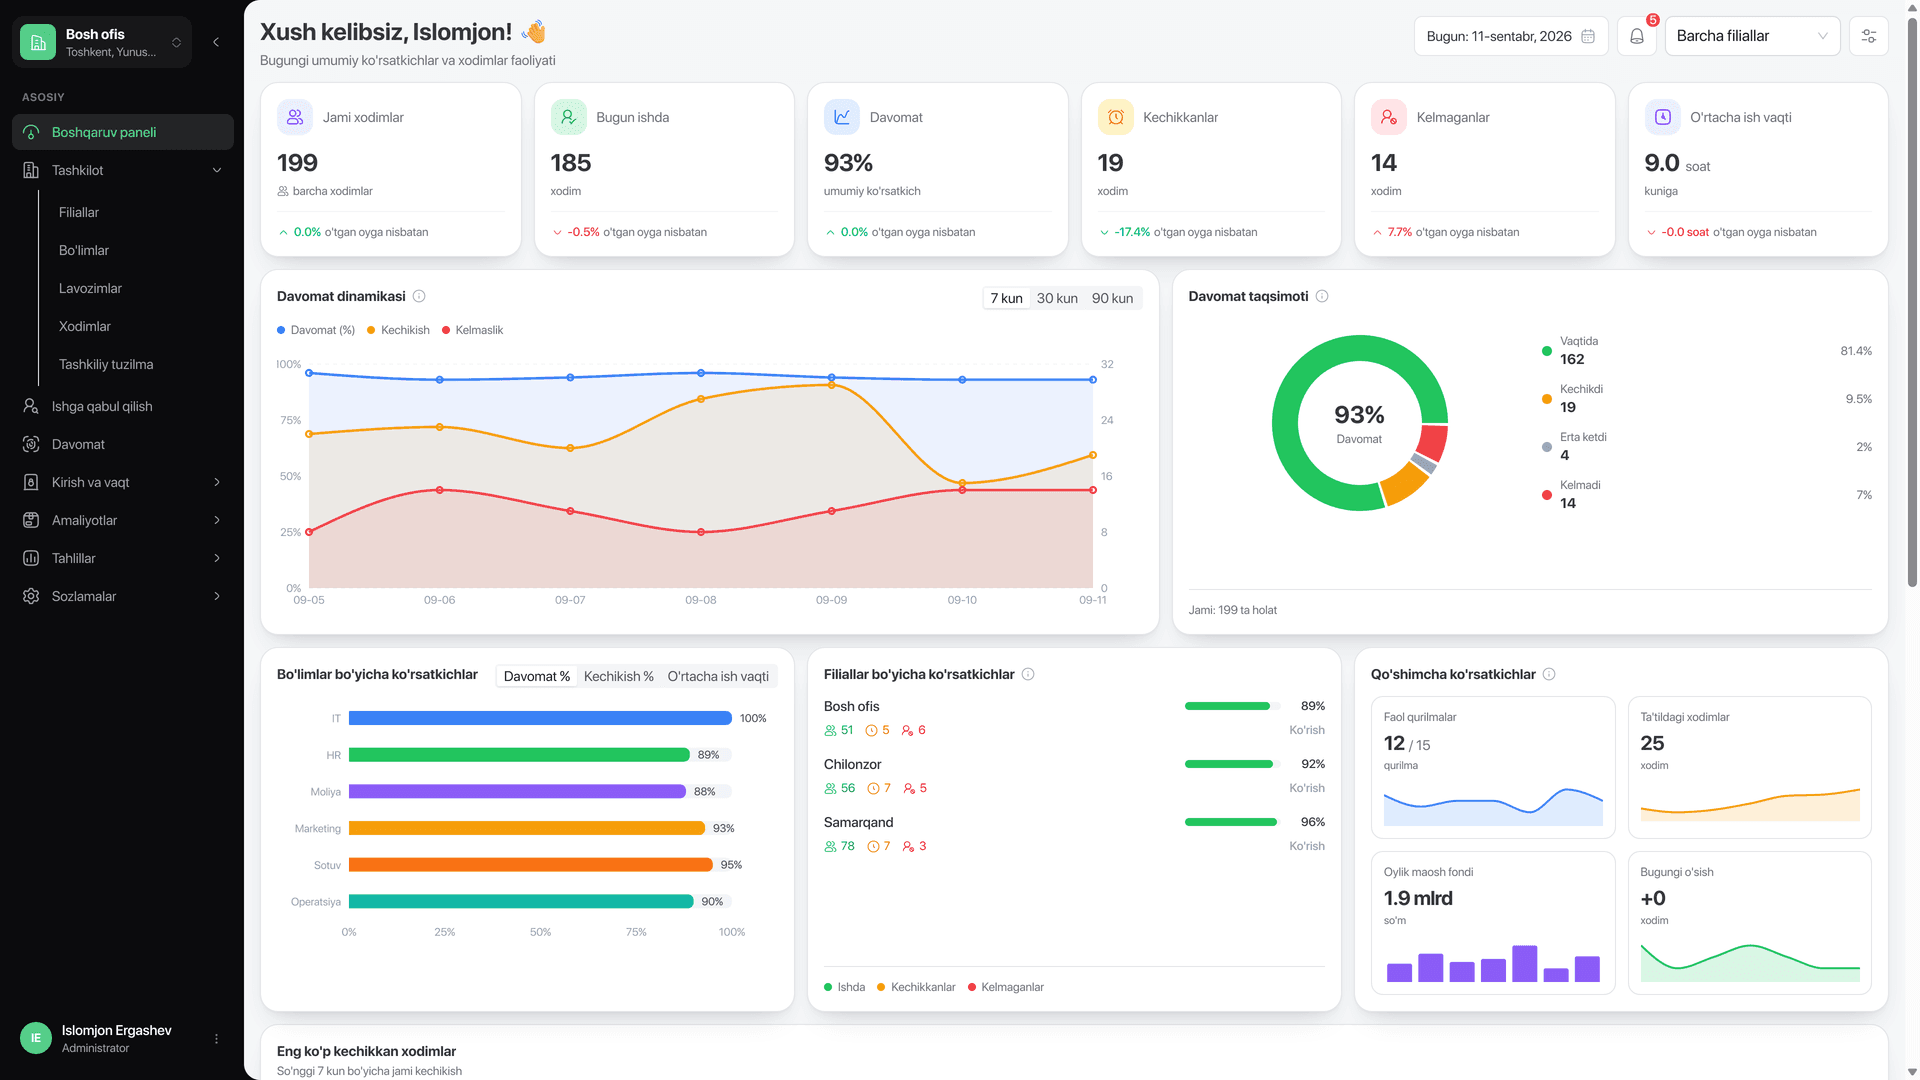Show info for Davomat taqsimoti
Viewport: 1920px width, 1080px height.
(x=1322, y=296)
